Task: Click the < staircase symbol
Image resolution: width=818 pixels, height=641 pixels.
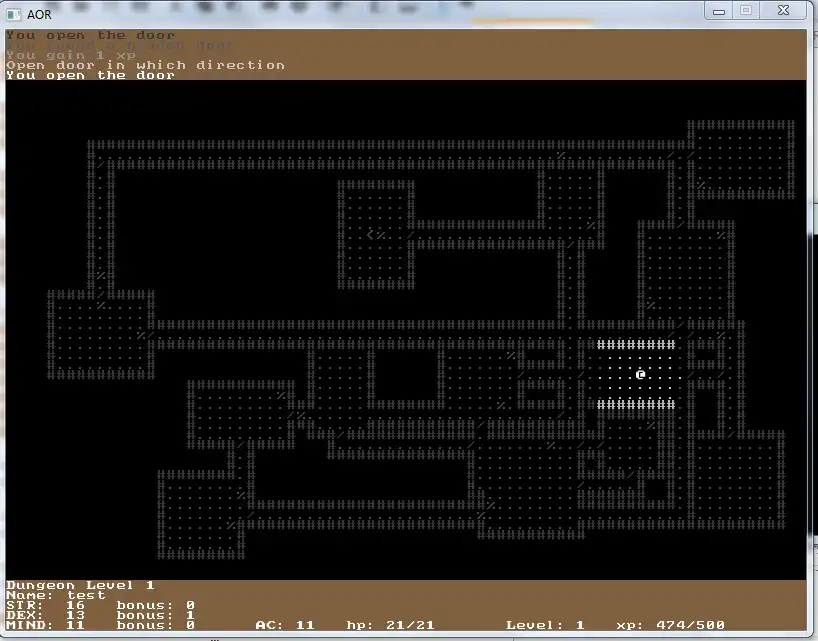Action: [370, 235]
